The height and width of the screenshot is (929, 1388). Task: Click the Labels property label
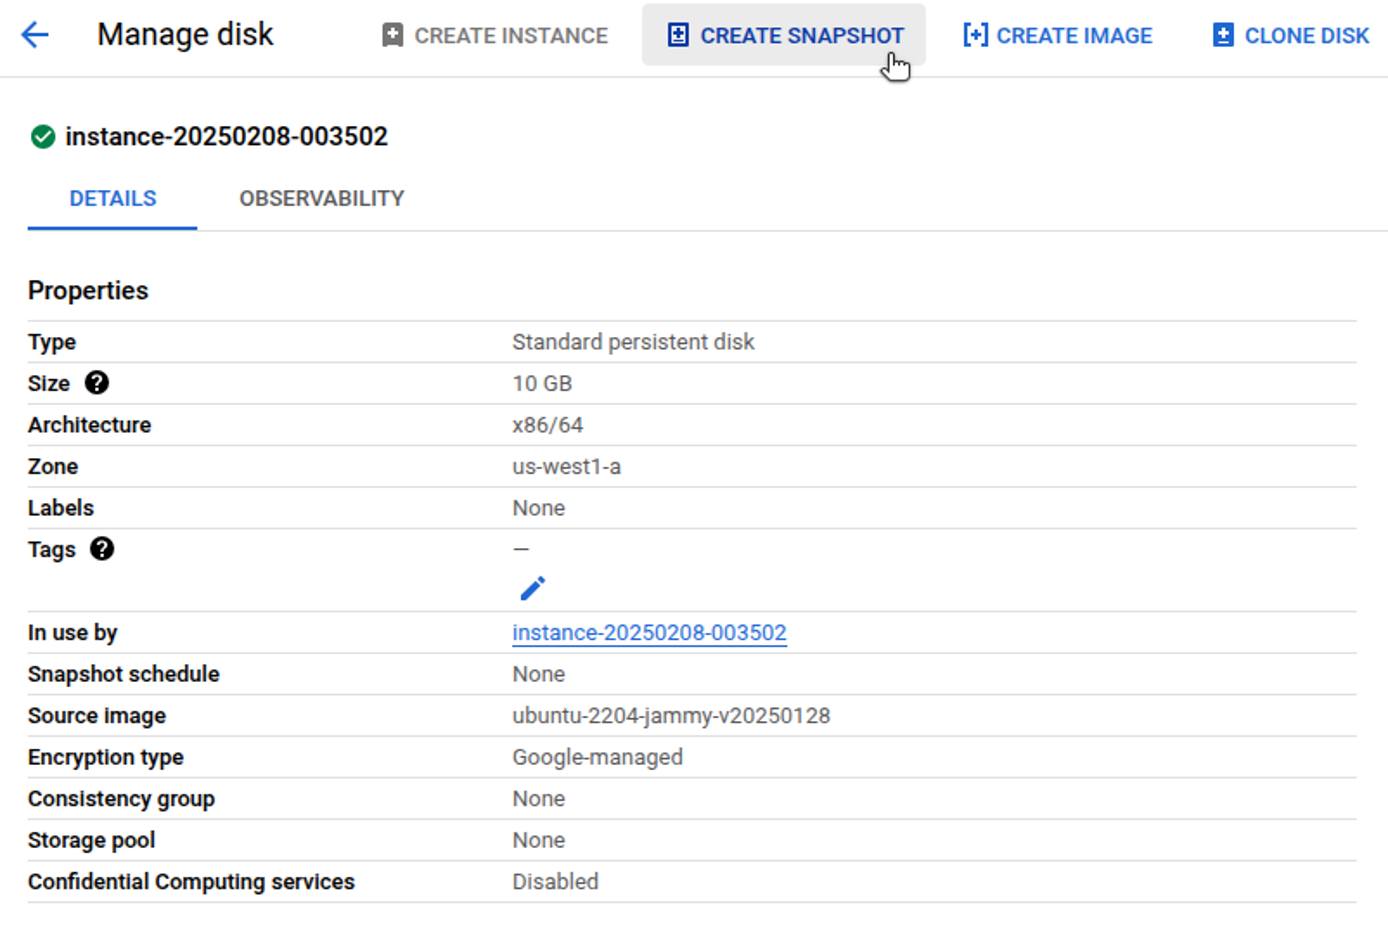(61, 508)
